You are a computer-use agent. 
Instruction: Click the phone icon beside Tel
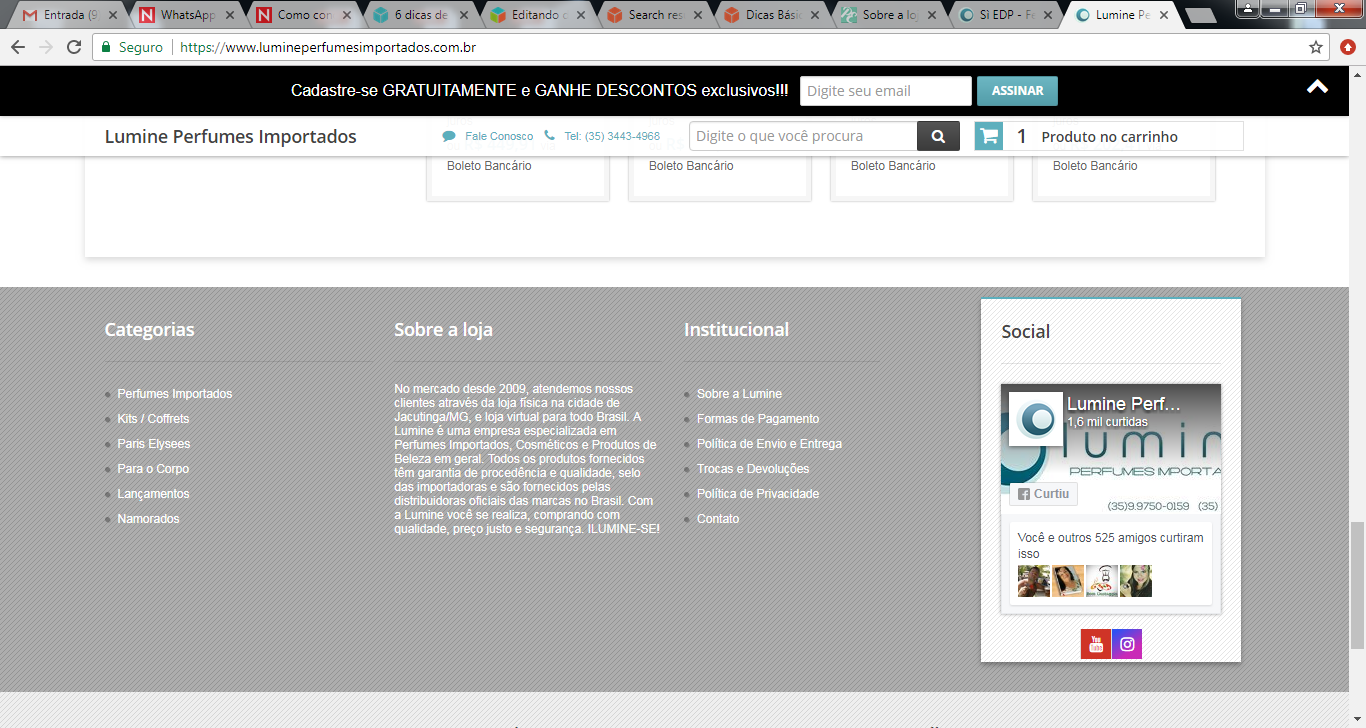click(550, 136)
